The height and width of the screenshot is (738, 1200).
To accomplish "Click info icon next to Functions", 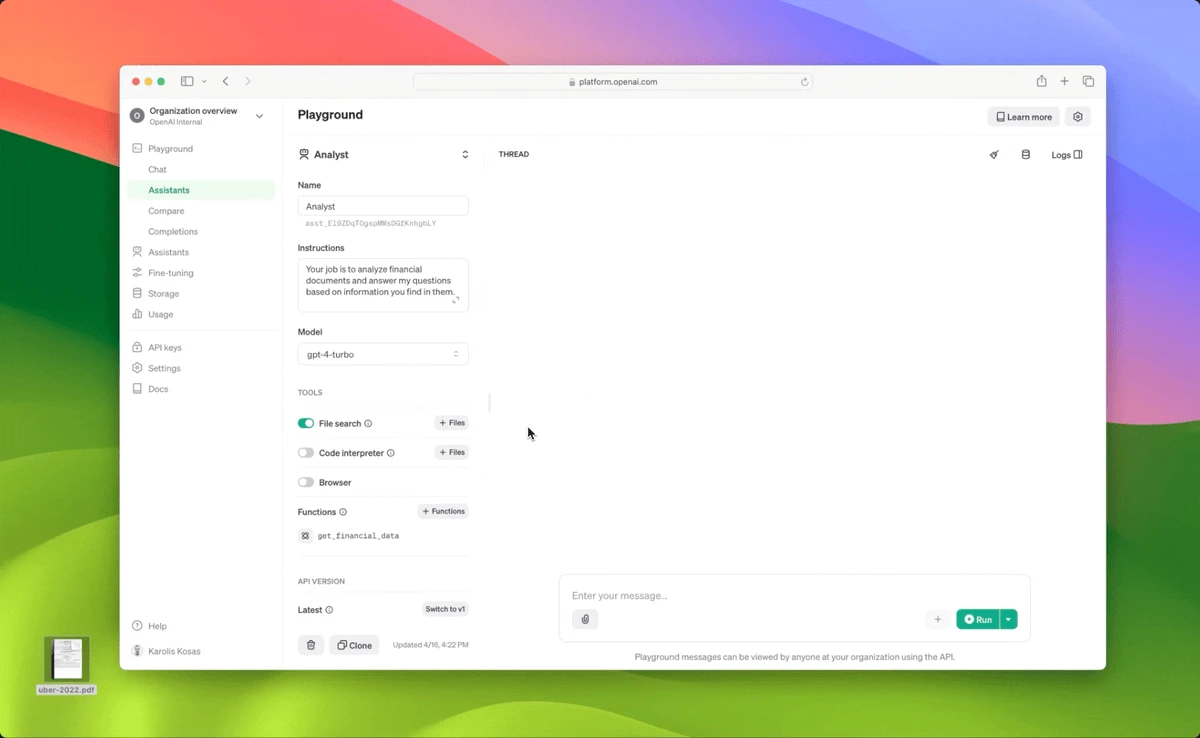I will [x=343, y=512].
